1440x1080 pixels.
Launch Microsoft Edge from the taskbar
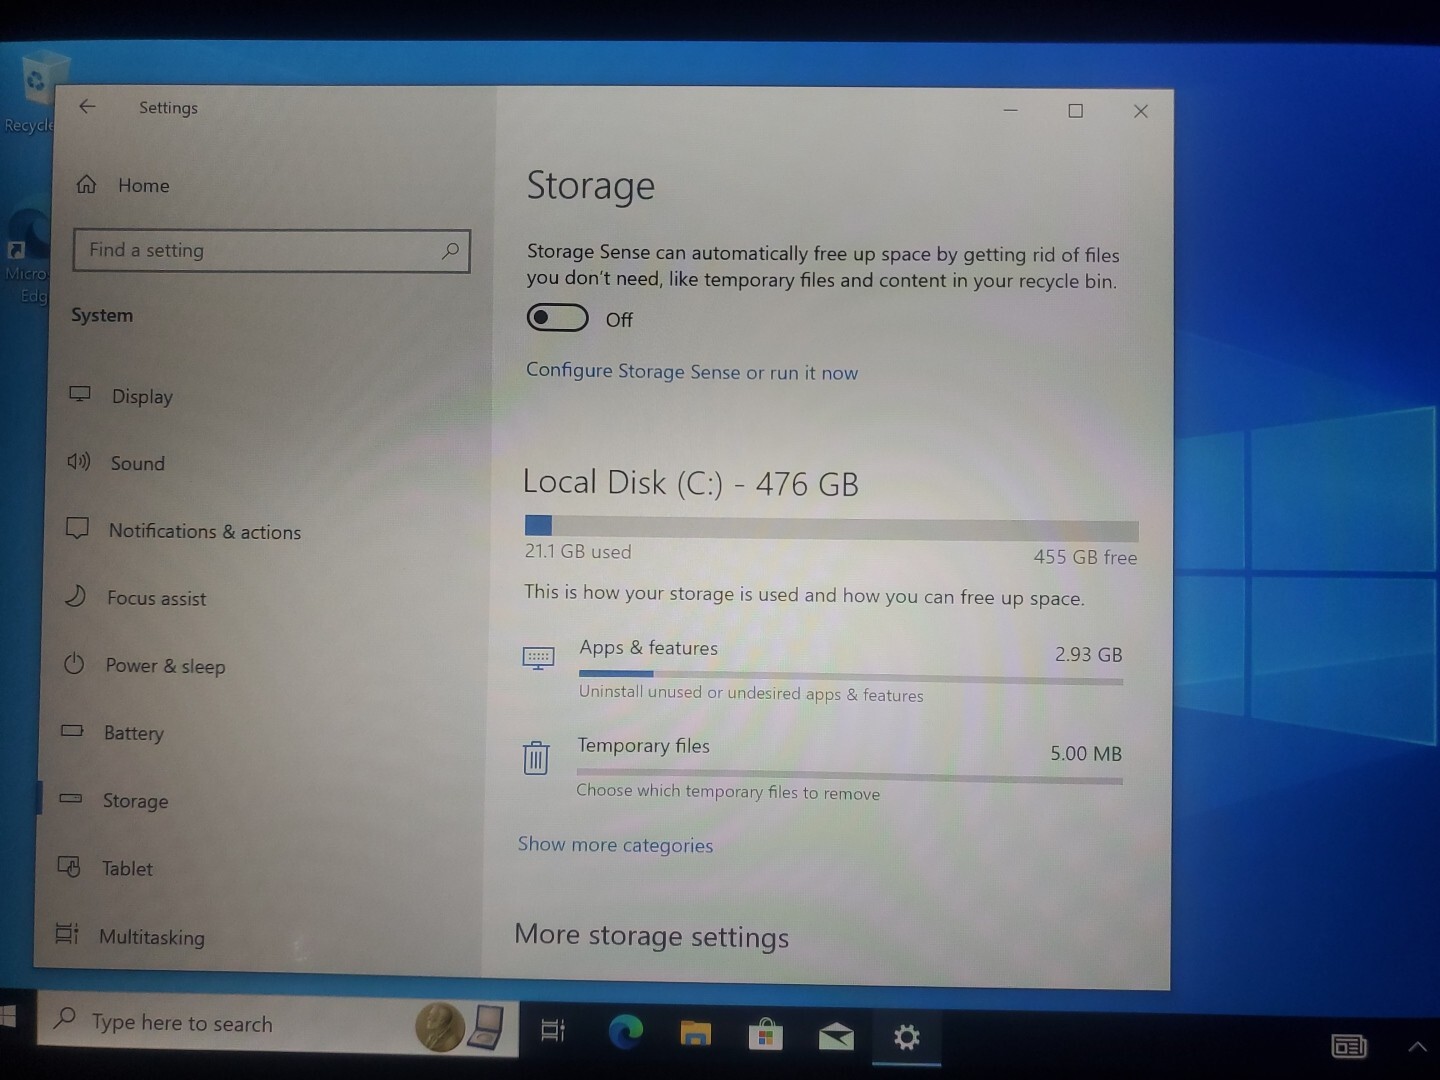point(626,1032)
